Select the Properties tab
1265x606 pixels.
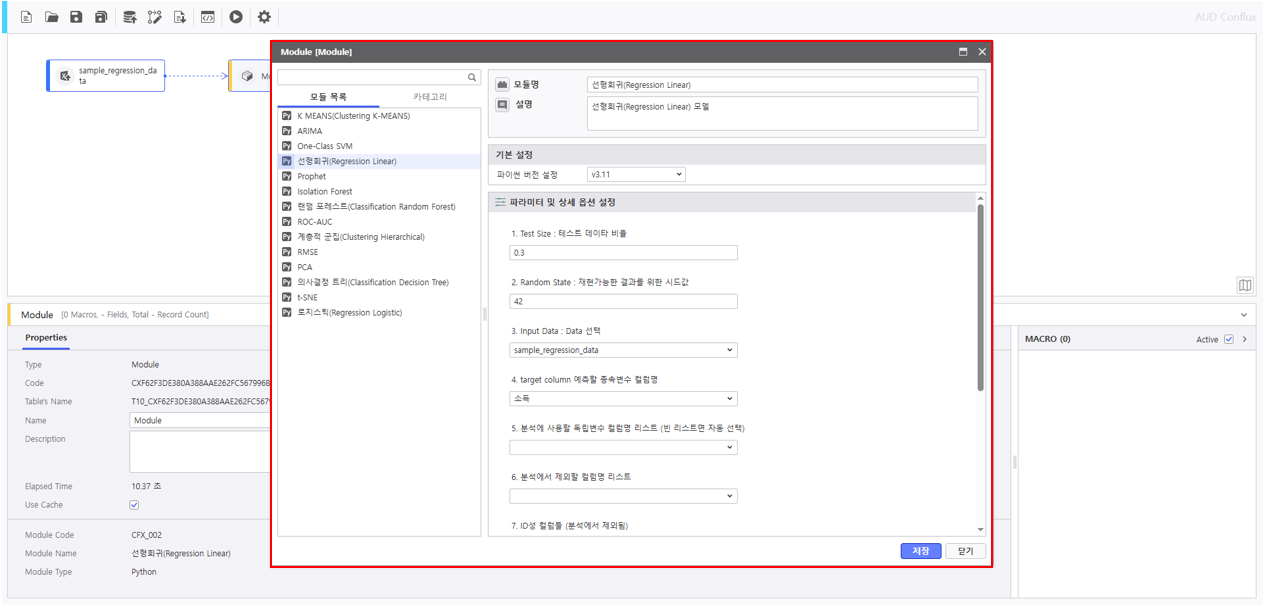[x=46, y=338]
